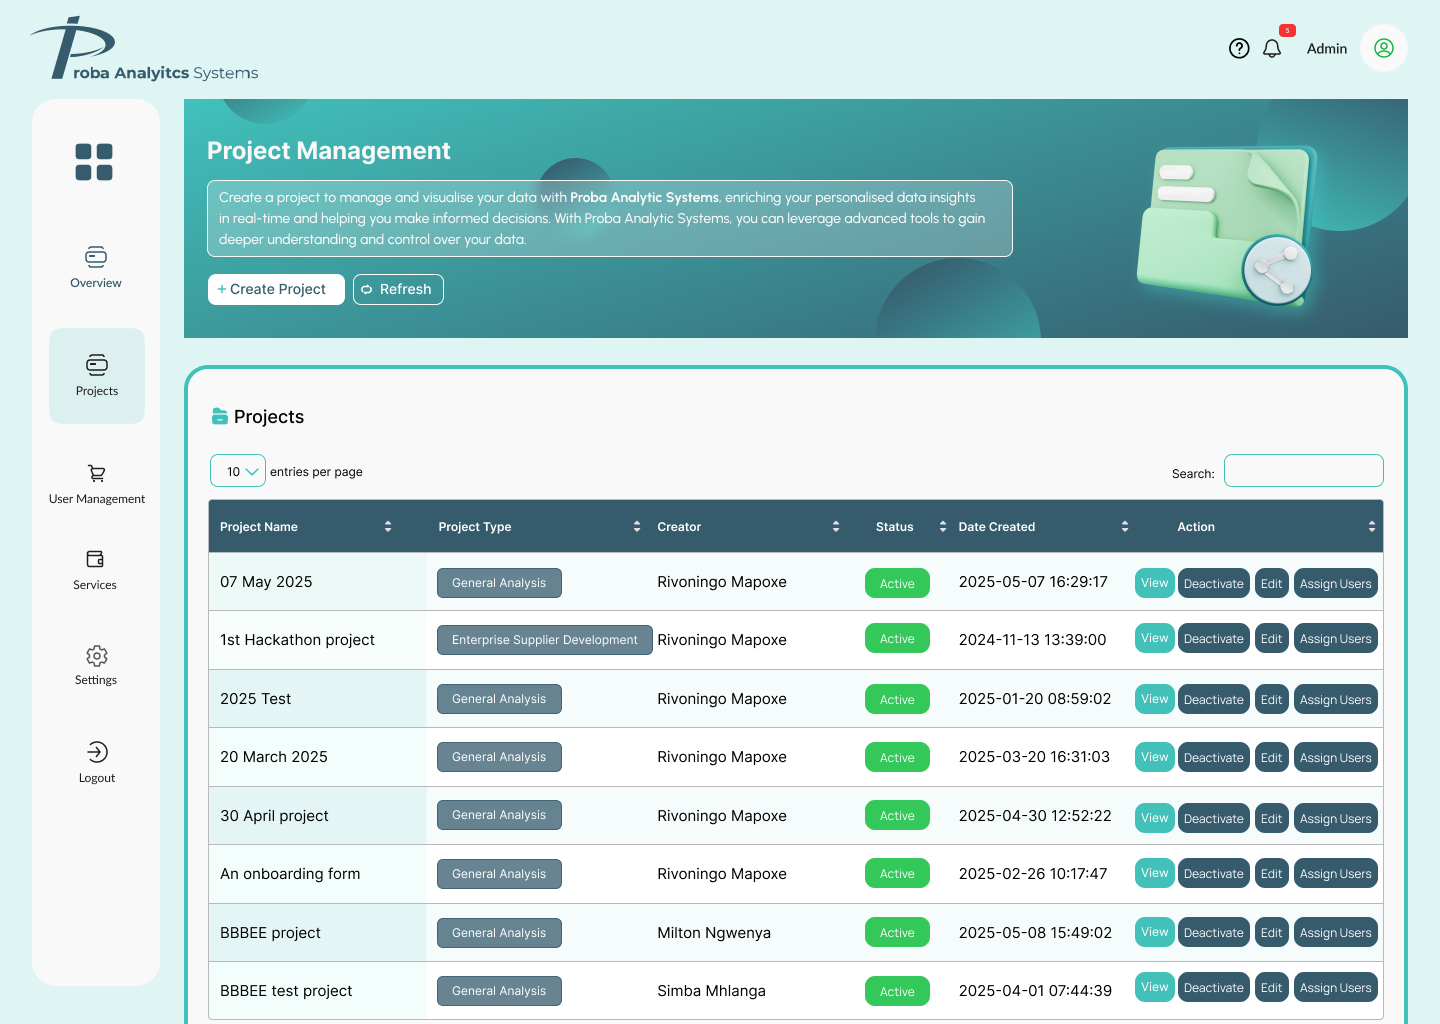
Task: Deactivate the 1st Hackathon project
Action: click(1213, 638)
